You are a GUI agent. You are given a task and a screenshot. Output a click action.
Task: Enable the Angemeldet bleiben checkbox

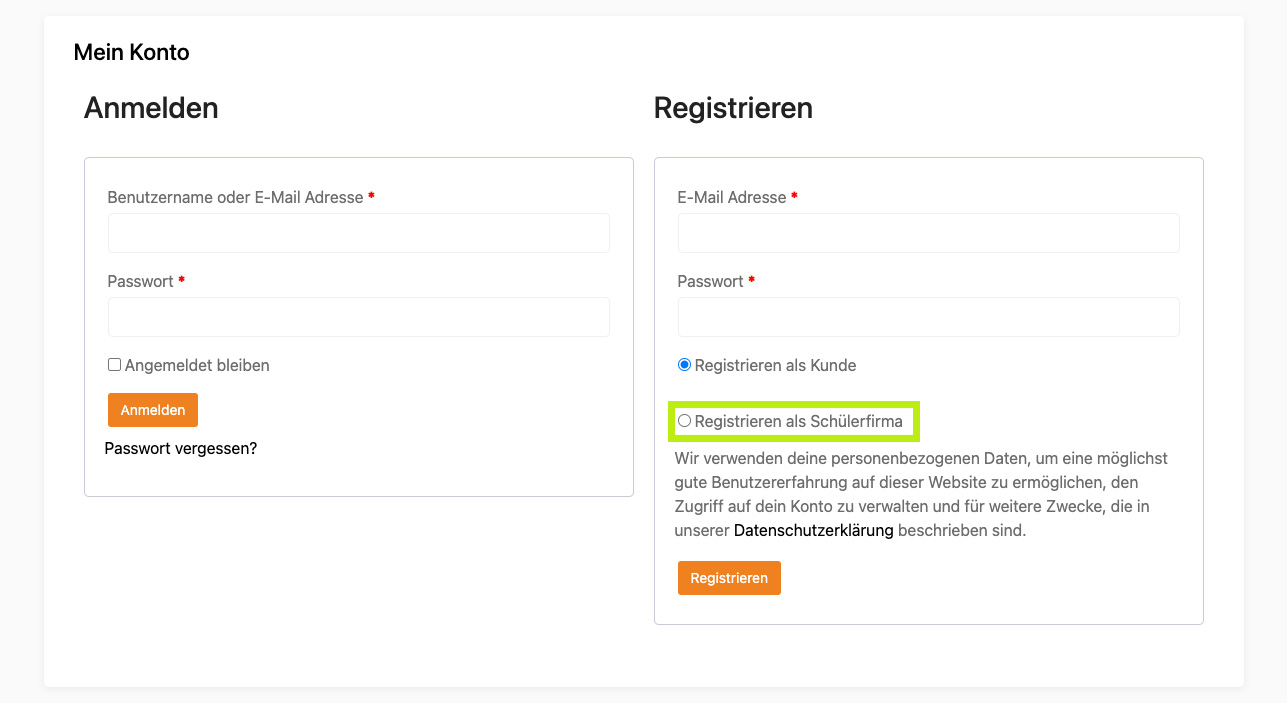pos(115,365)
